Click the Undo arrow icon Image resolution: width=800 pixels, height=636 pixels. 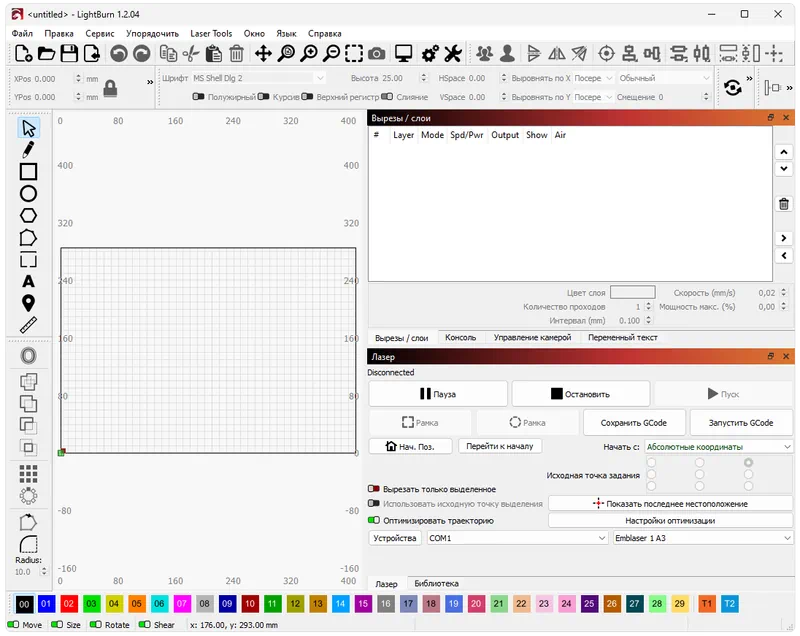point(119,53)
